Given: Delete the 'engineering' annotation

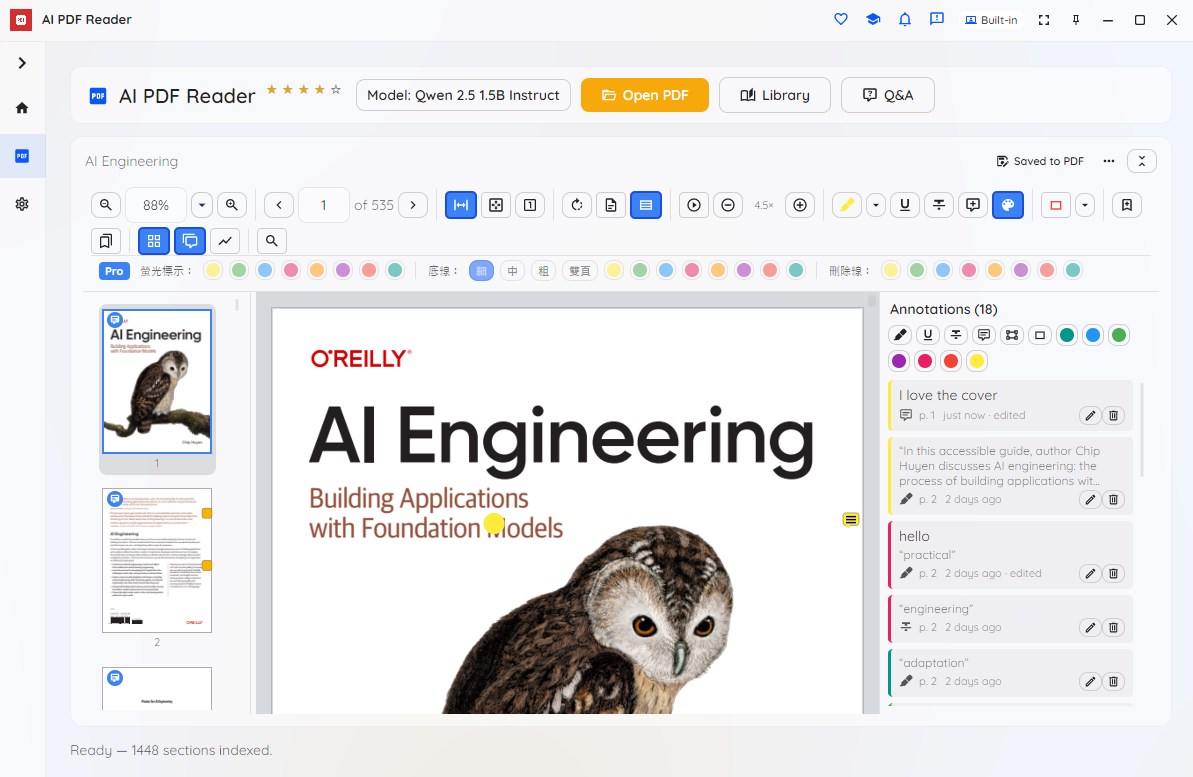Looking at the screenshot, I should point(1113,628).
